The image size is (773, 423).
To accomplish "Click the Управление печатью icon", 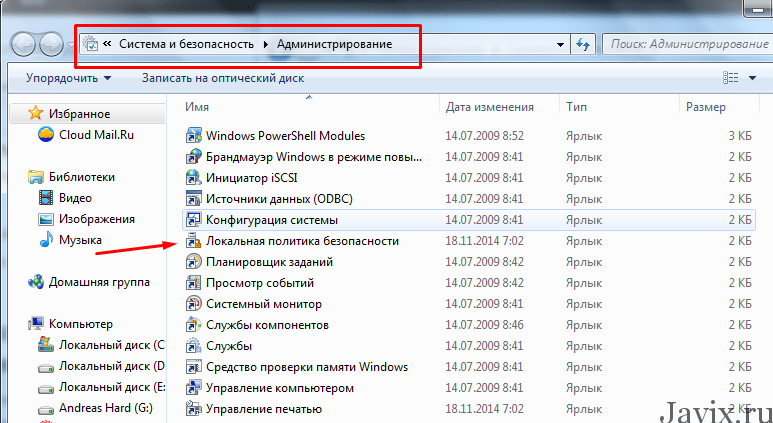I will pos(193,409).
